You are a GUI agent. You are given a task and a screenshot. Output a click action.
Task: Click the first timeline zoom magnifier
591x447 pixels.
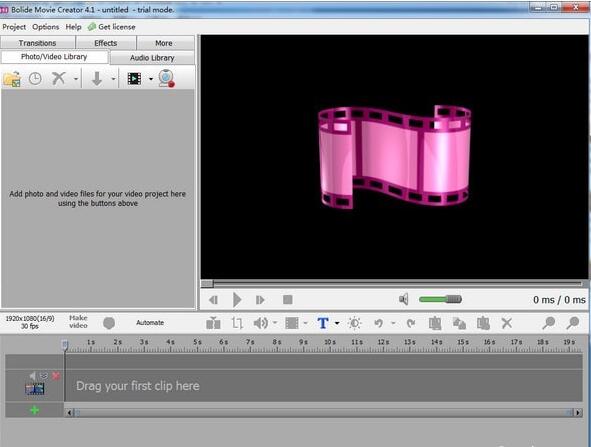pos(548,323)
